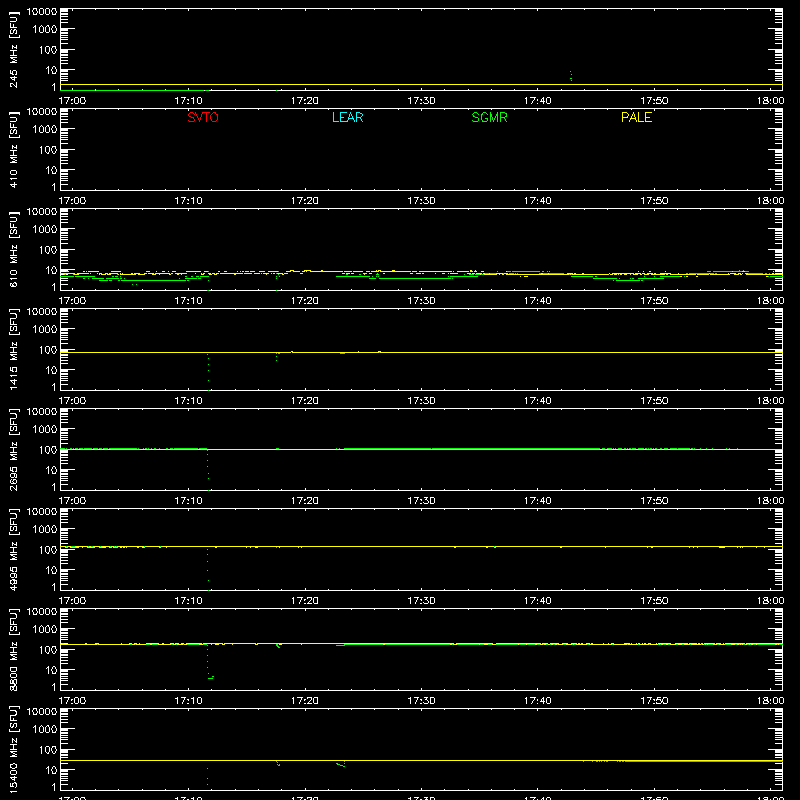Click the 17:20 label under the 2695 MHz panel
Screen dimensions: 800x800
tap(305, 501)
